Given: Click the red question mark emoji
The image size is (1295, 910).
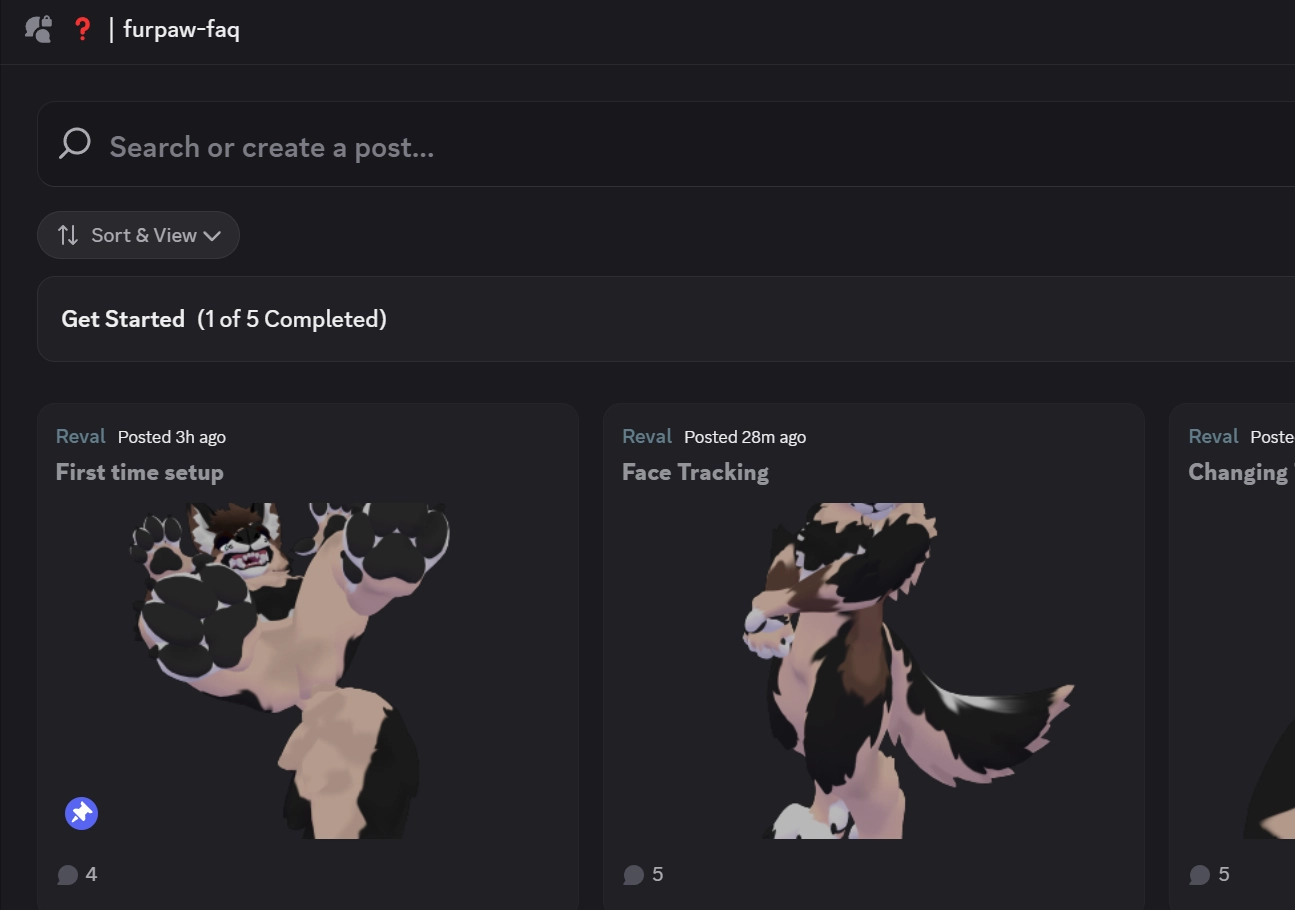Looking at the screenshot, I should 83,29.
